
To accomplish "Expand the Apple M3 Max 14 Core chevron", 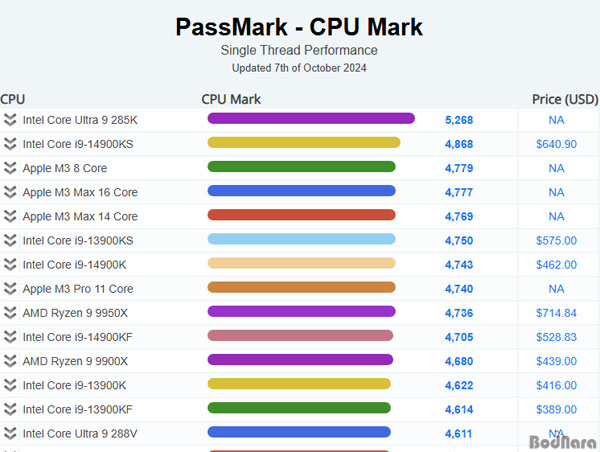I will 10,216.
